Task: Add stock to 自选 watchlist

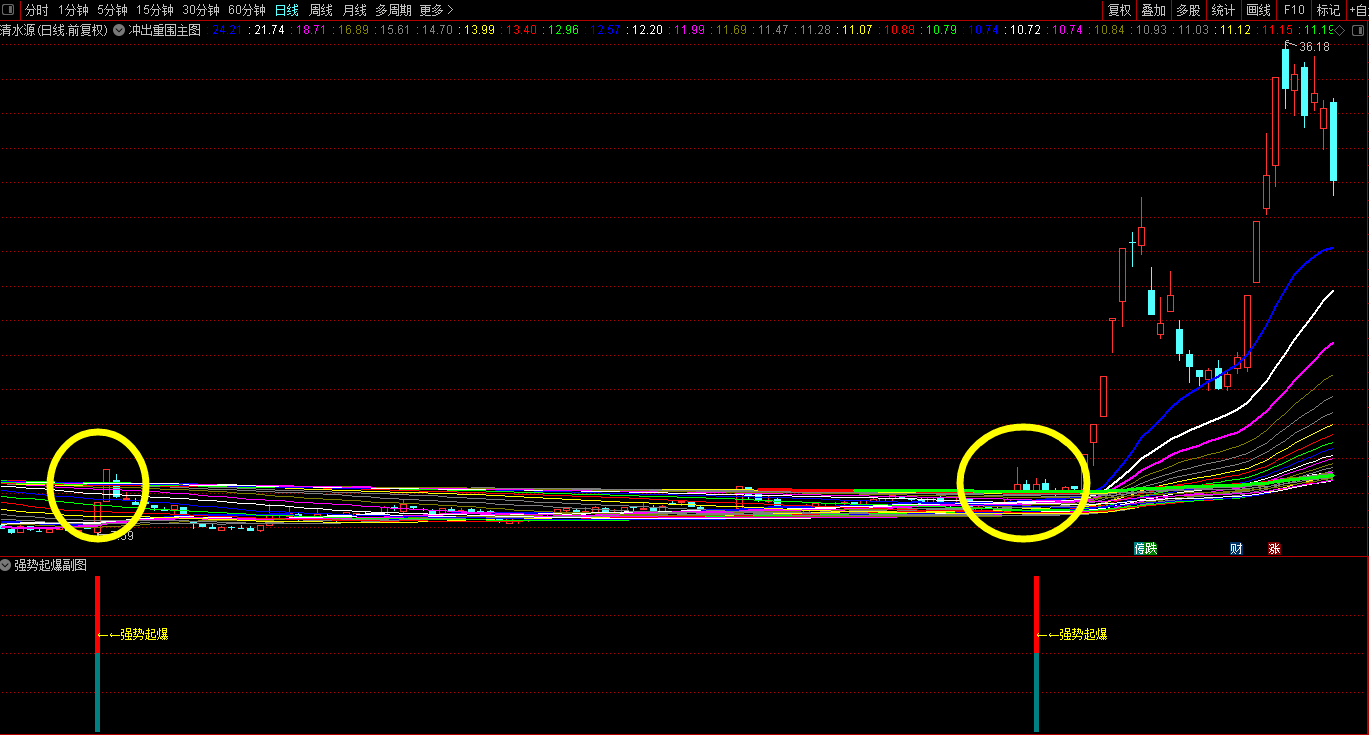Action: [x=1358, y=10]
